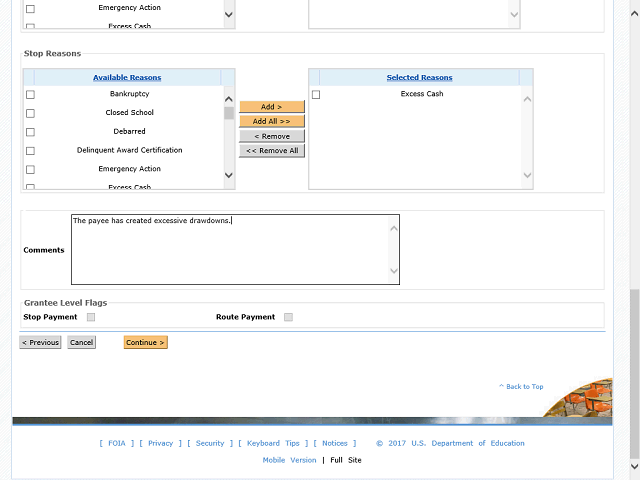The height and width of the screenshot is (480, 640).
Task: Check the Excess Cash selected reason checkbox
Action: [x=316, y=95]
